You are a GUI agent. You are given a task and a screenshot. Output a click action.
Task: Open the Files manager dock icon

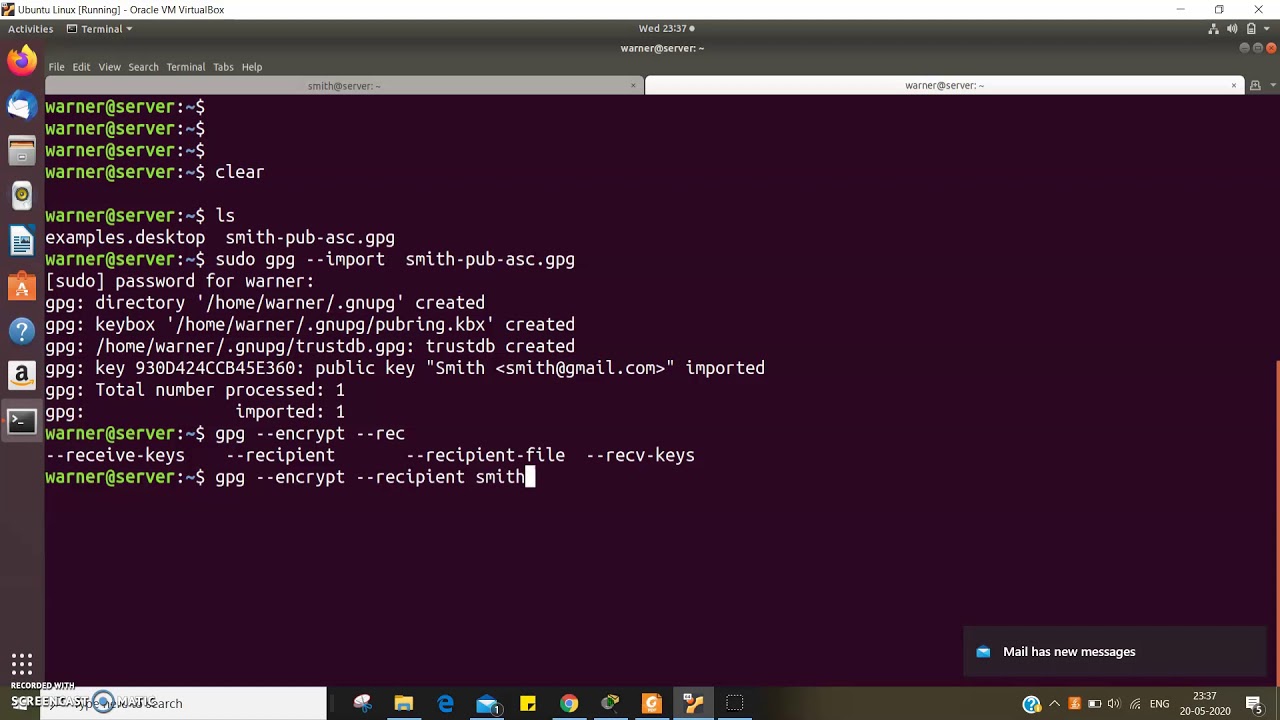(22, 151)
